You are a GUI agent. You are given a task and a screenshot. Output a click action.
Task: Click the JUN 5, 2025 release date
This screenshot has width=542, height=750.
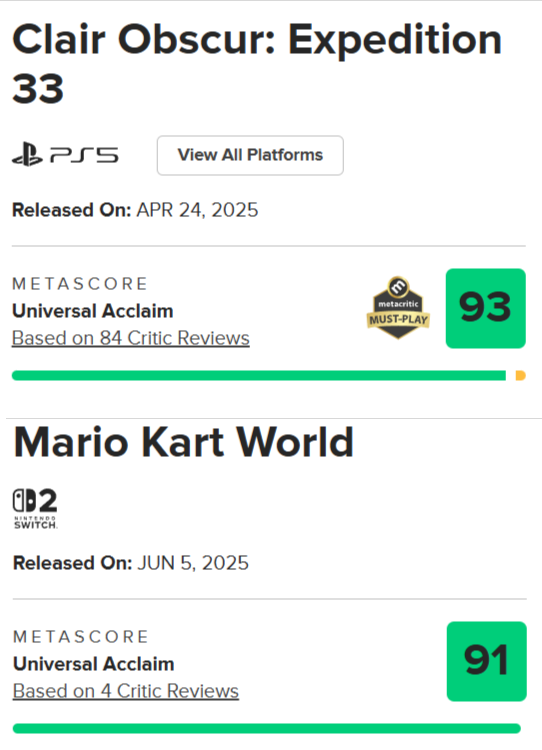193,563
